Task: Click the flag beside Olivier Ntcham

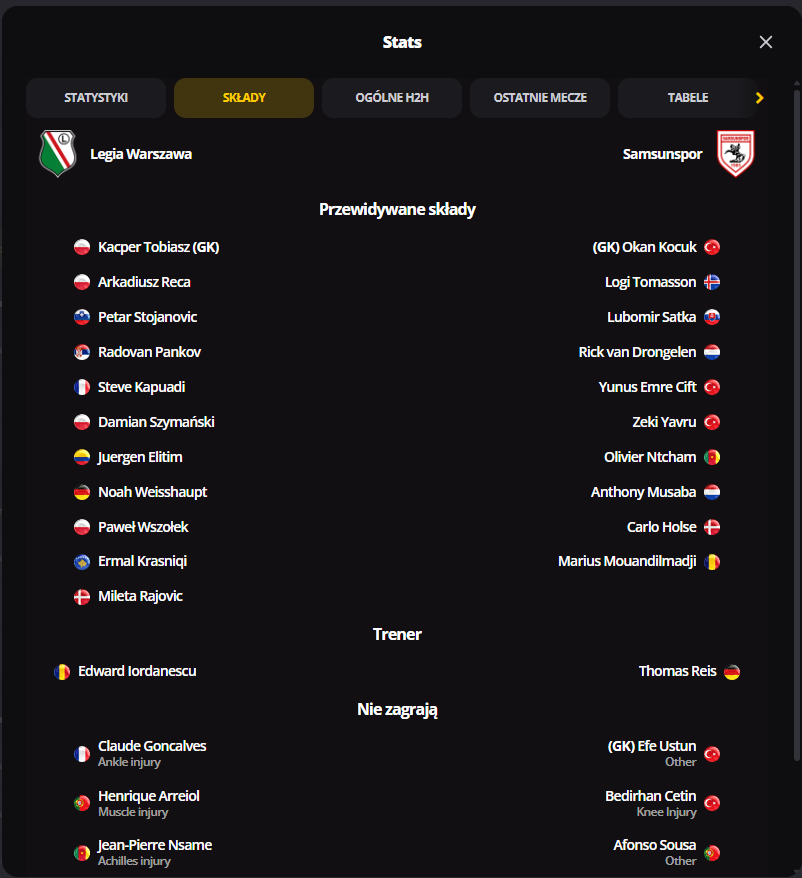Action: click(712, 457)
